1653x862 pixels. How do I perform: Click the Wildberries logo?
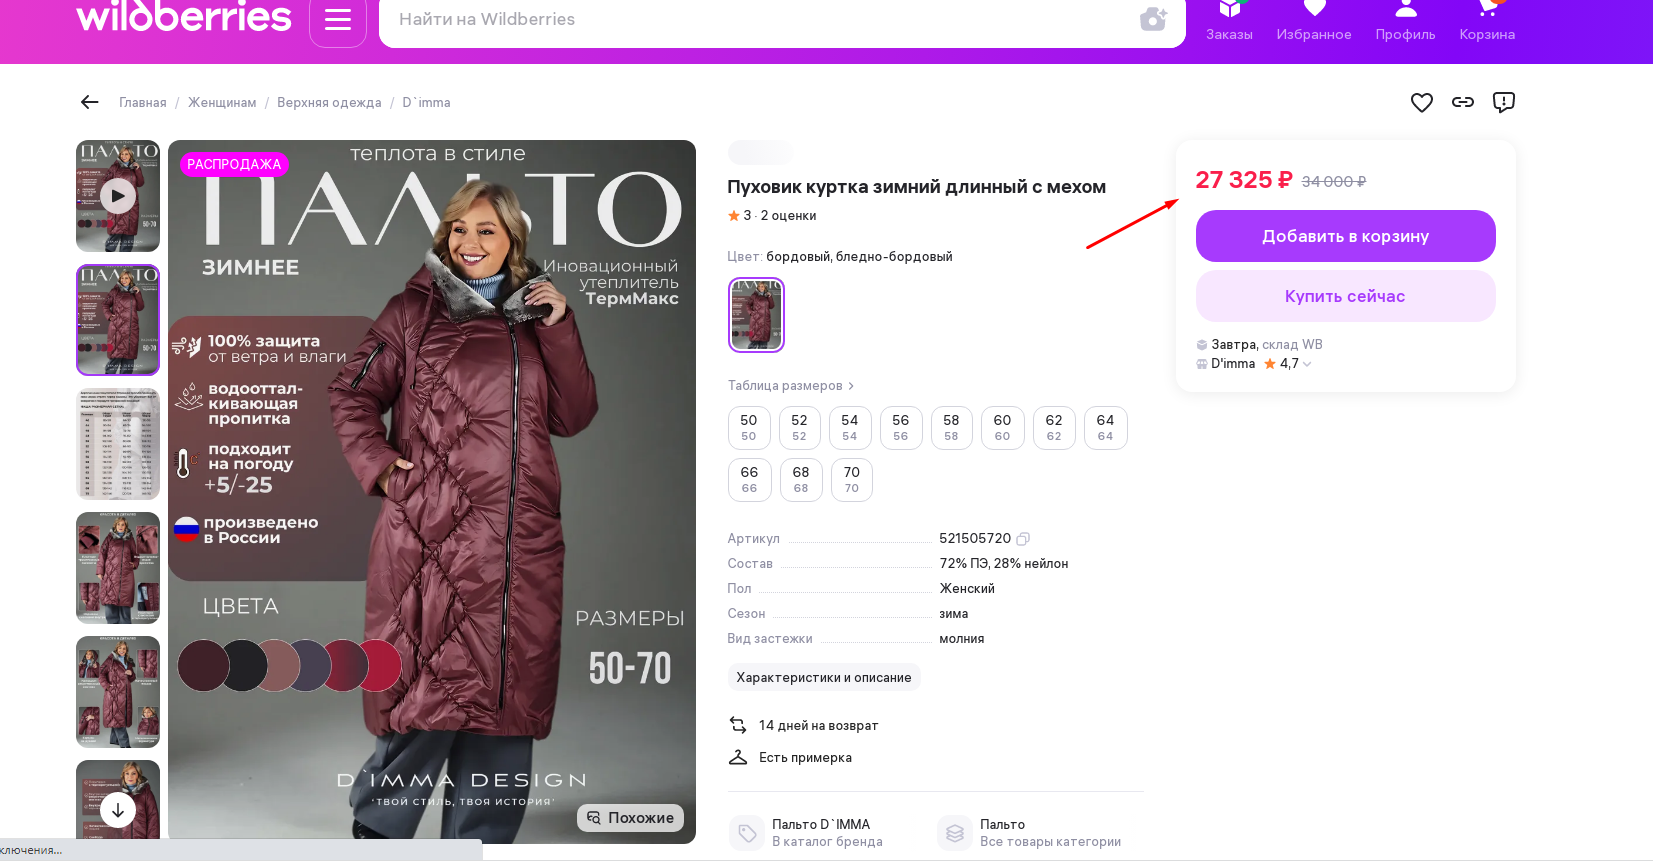point(184,17)
